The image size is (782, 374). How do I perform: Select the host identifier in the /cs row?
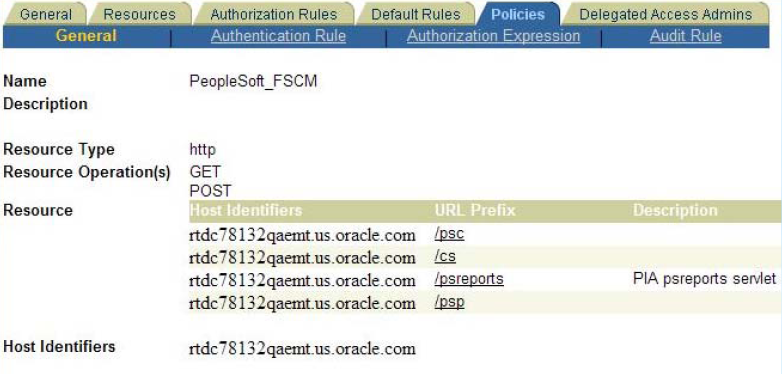[x=302, y=257]
